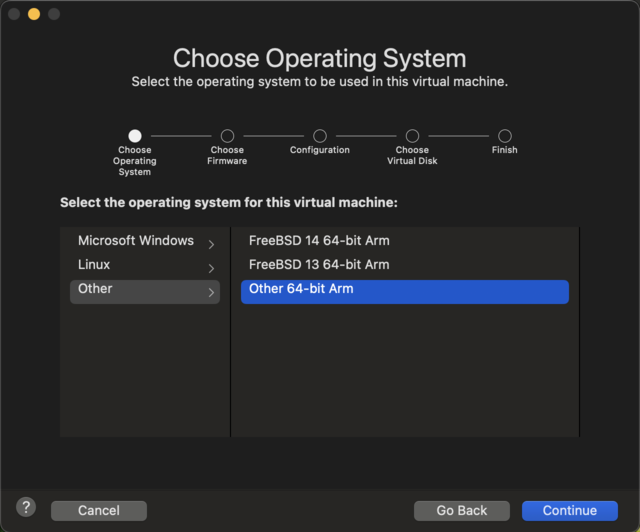Minimize the window with yellow button
The image size is (640, 532).
[34, 14]
